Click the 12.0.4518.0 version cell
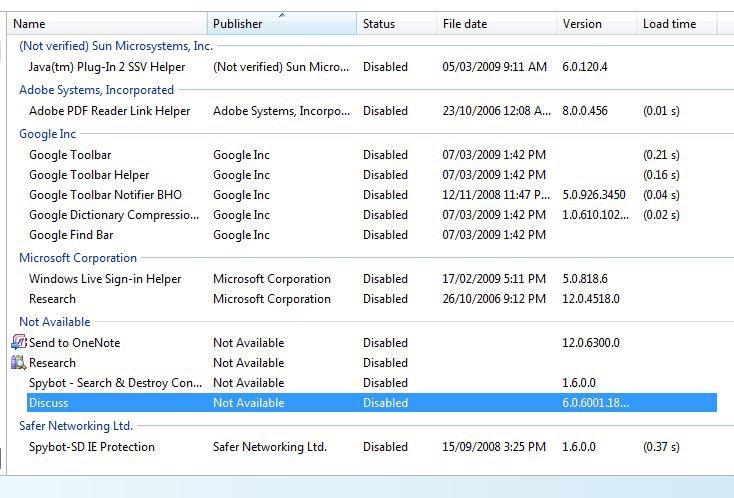Viewport: 734px width, 498px height. coord(591,299)
